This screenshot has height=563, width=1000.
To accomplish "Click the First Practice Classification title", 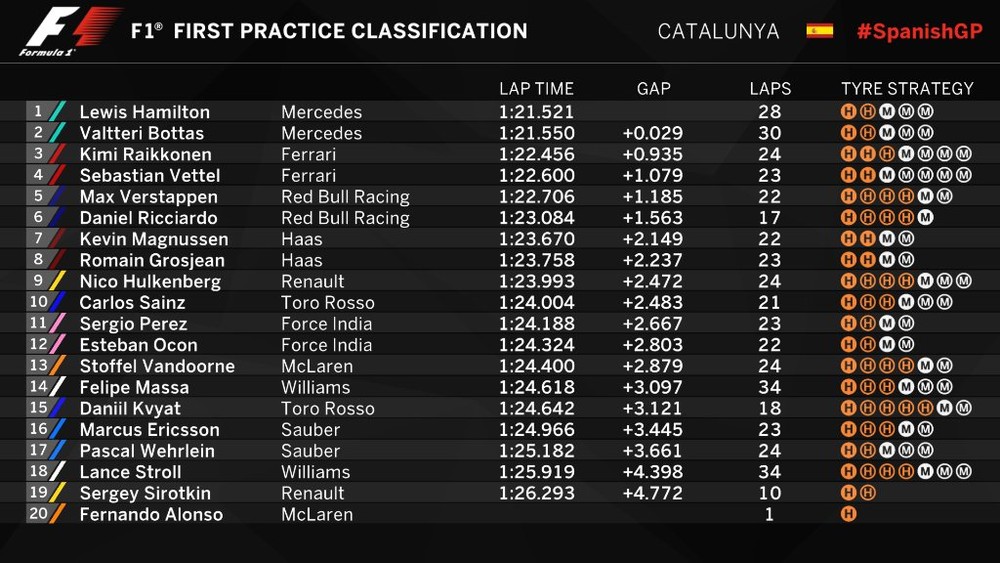I will (329, 31).
